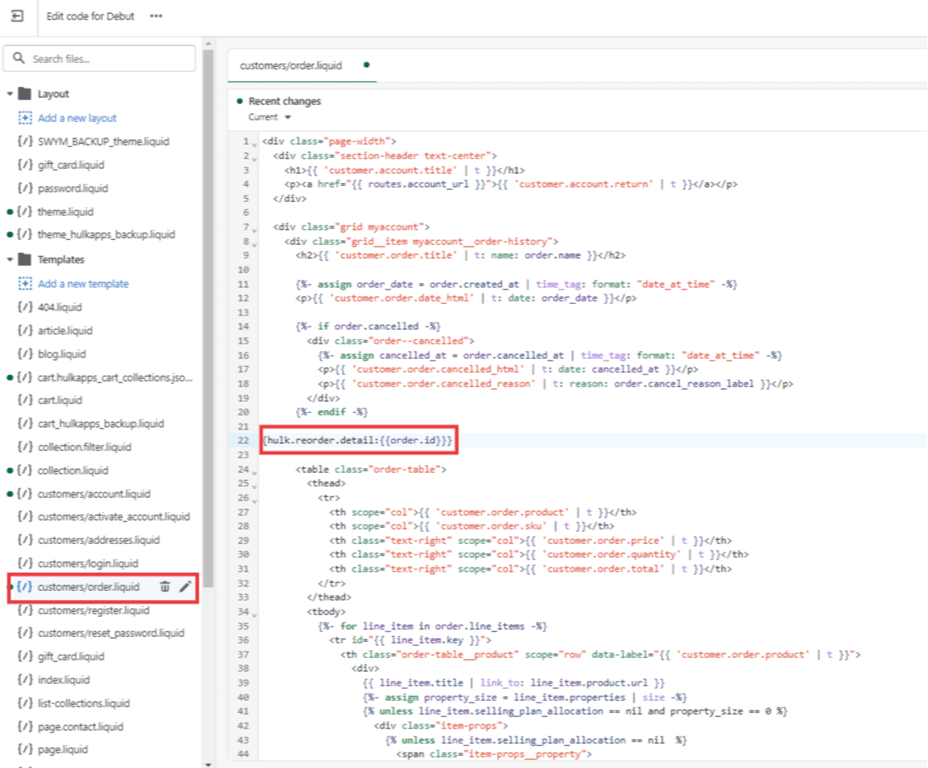
Task: Open collection.liquid template
Action: (73, 470)
